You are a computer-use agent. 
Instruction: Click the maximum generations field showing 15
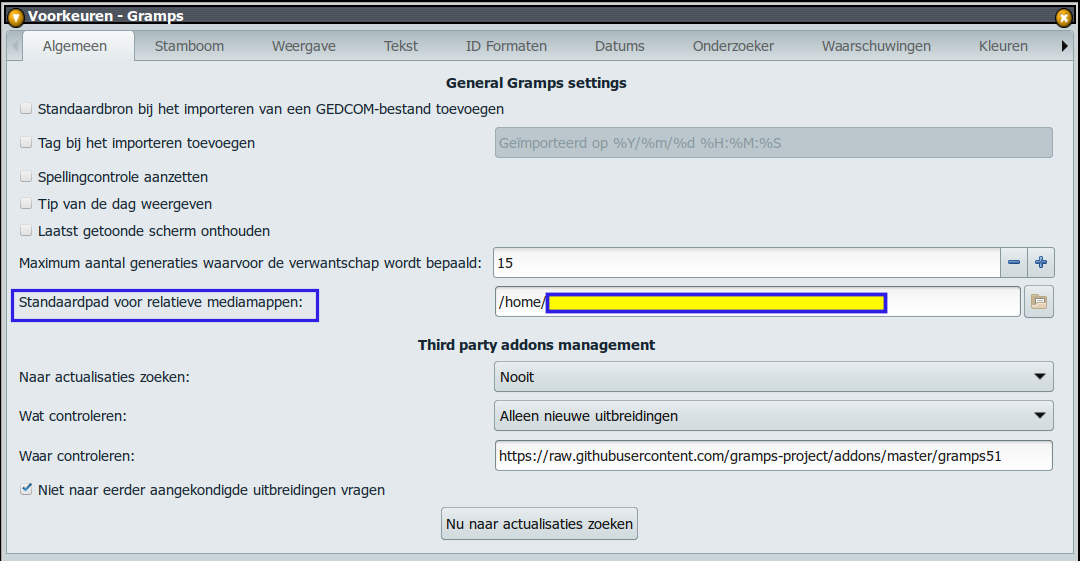tap(747, 263)
